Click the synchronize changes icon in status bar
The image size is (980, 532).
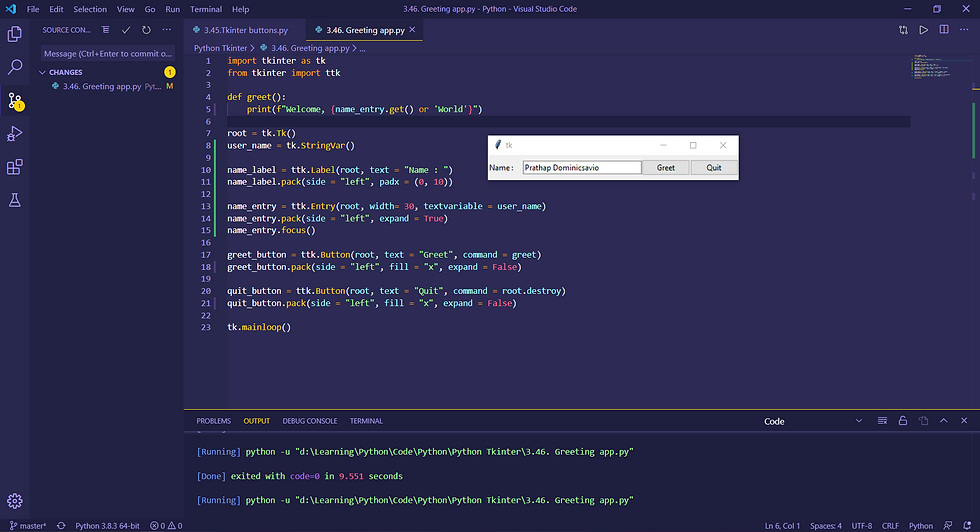point(61,526)
